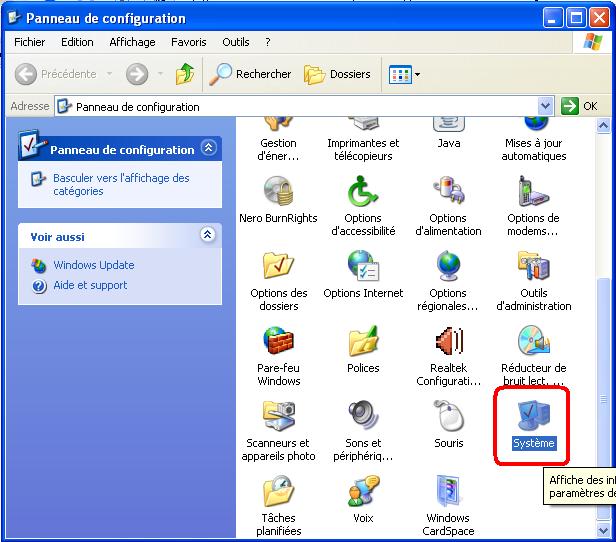Collapse the Voir aussi panel
Screen dimensions: 616x542
coord(207,234)
